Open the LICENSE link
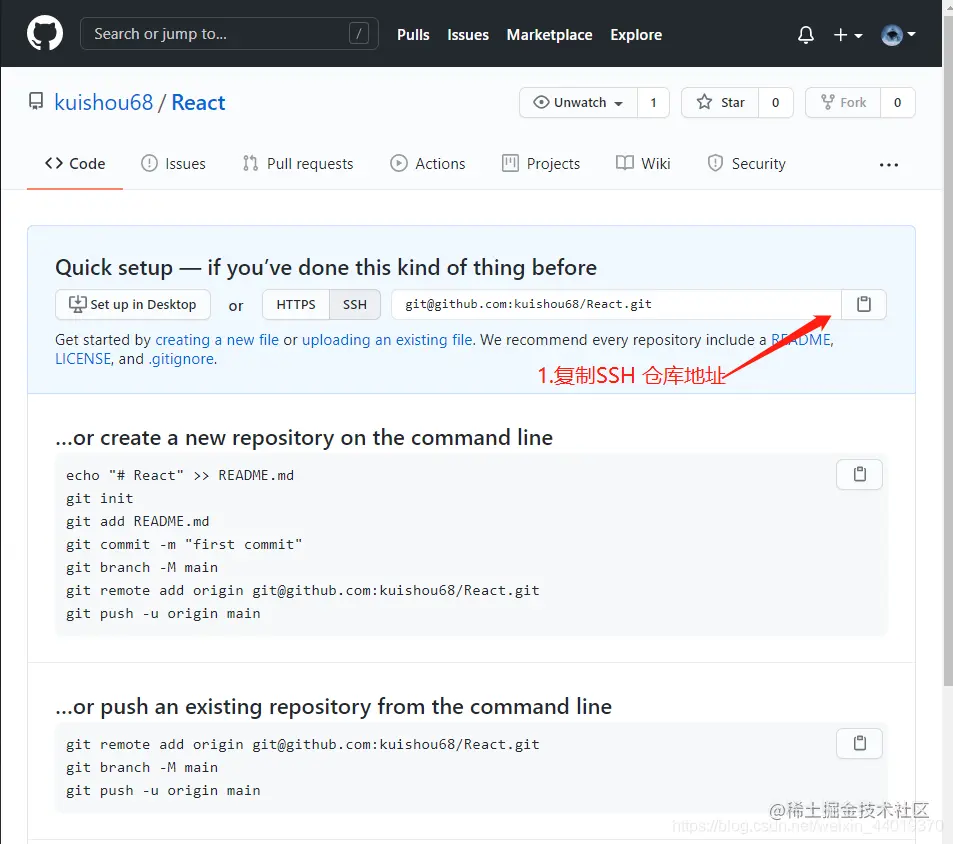The height and width of the screenshot is (844, 953). [x=83, y=359]
